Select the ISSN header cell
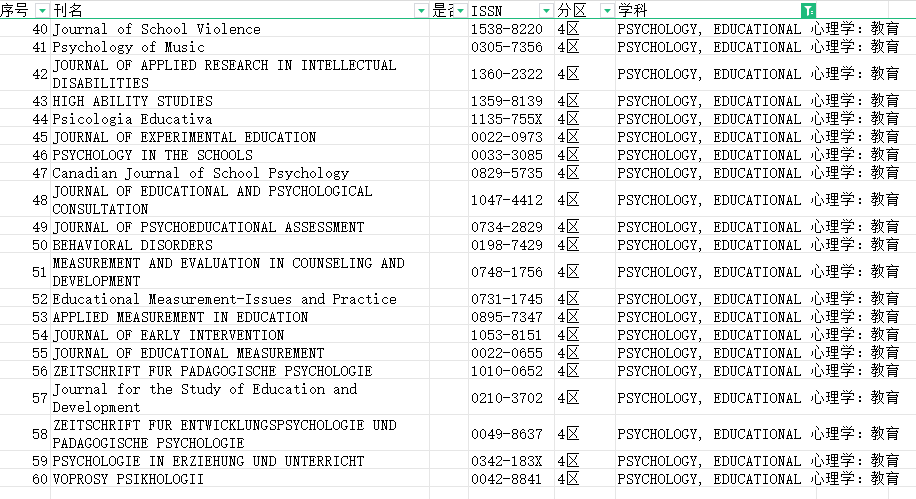The height and width of the screenshot is (499, 916). pos(511,10)
